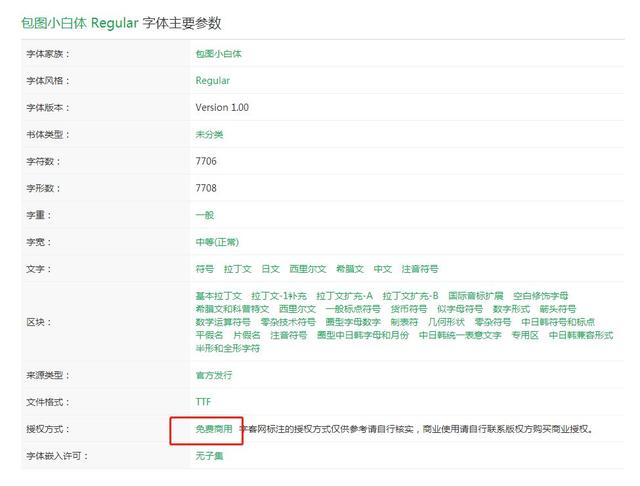640x486 pixels.
Task: Select the 符号 script link
Action: click(x=204, y=269)
